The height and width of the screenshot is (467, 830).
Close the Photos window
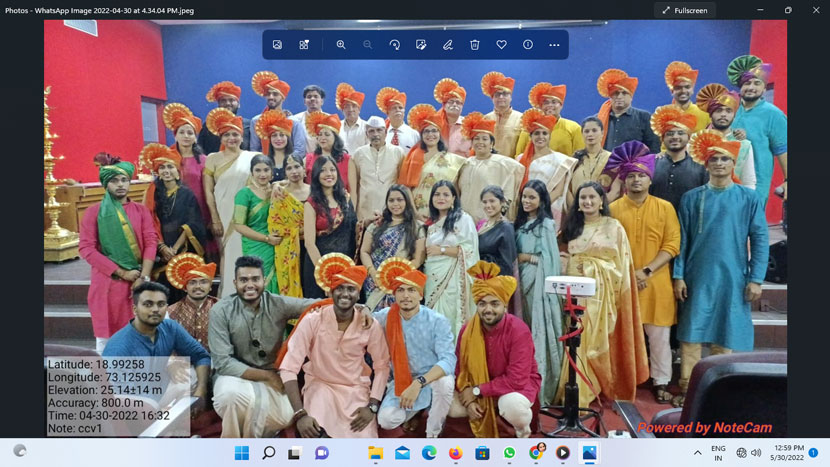click(x=816, y=10)
